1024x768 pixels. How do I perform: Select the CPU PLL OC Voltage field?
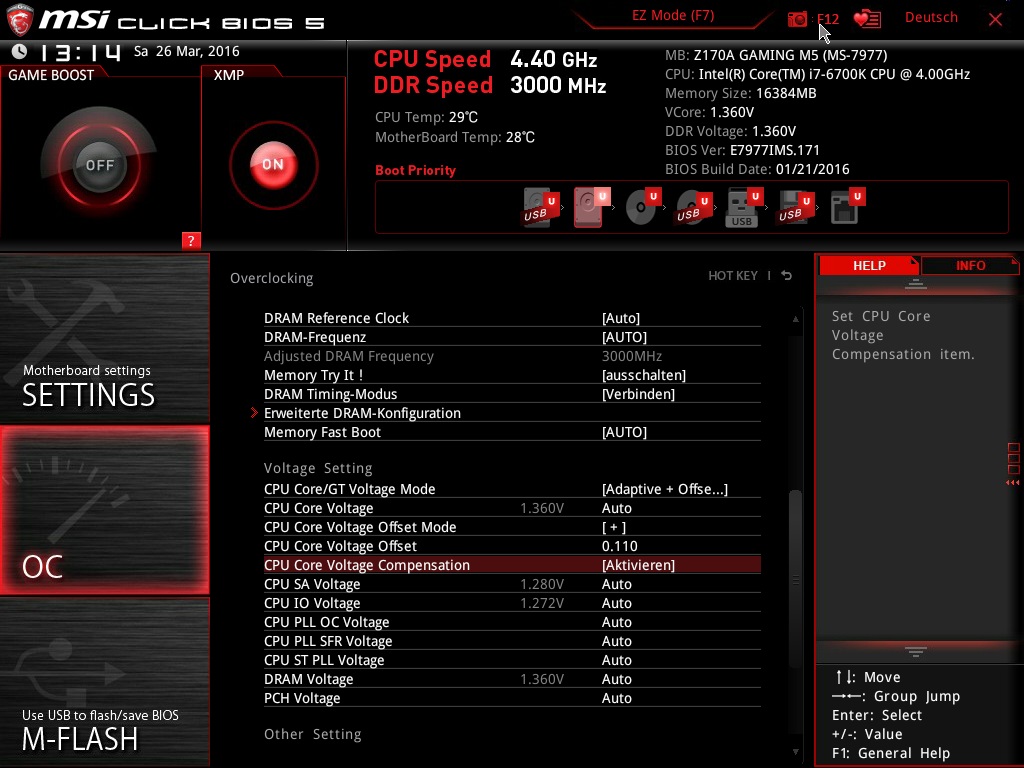point(512,622)
